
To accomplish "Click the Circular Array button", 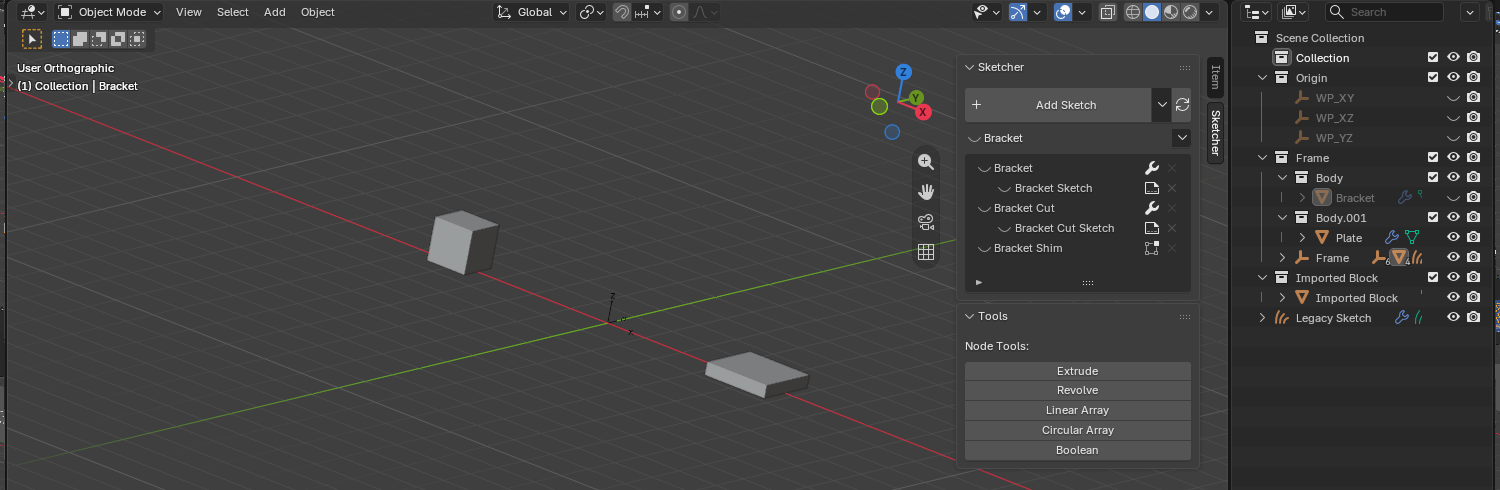I will pyautogui.click(x=1078, y=430).
